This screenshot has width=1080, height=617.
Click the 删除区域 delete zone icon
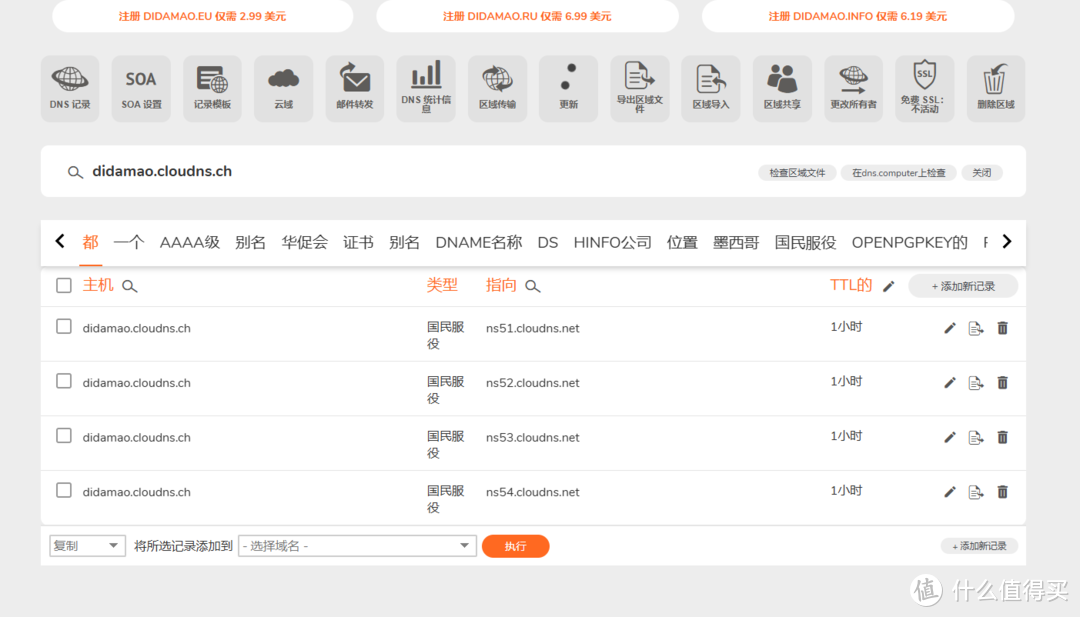[996, 88]
